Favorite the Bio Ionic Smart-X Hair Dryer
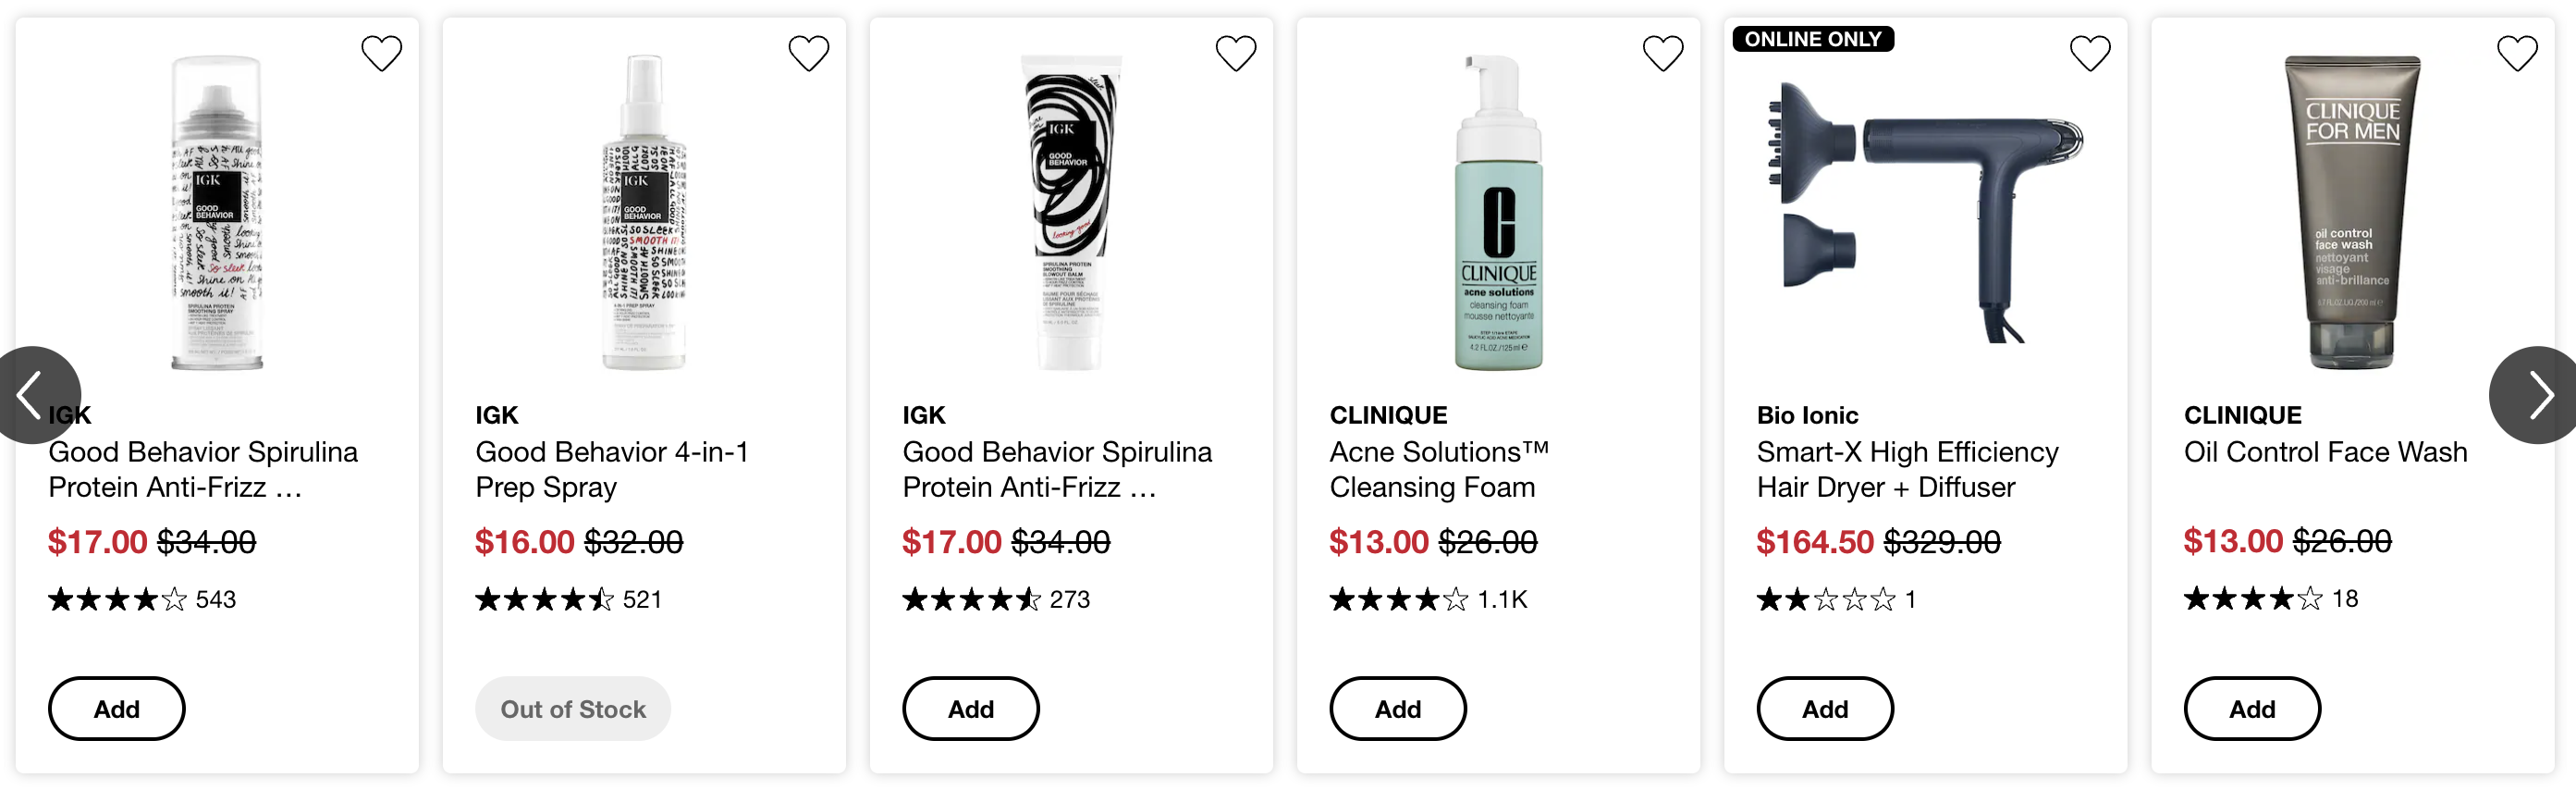This screenshot has width=2576, height=790. pos(2090,53)
